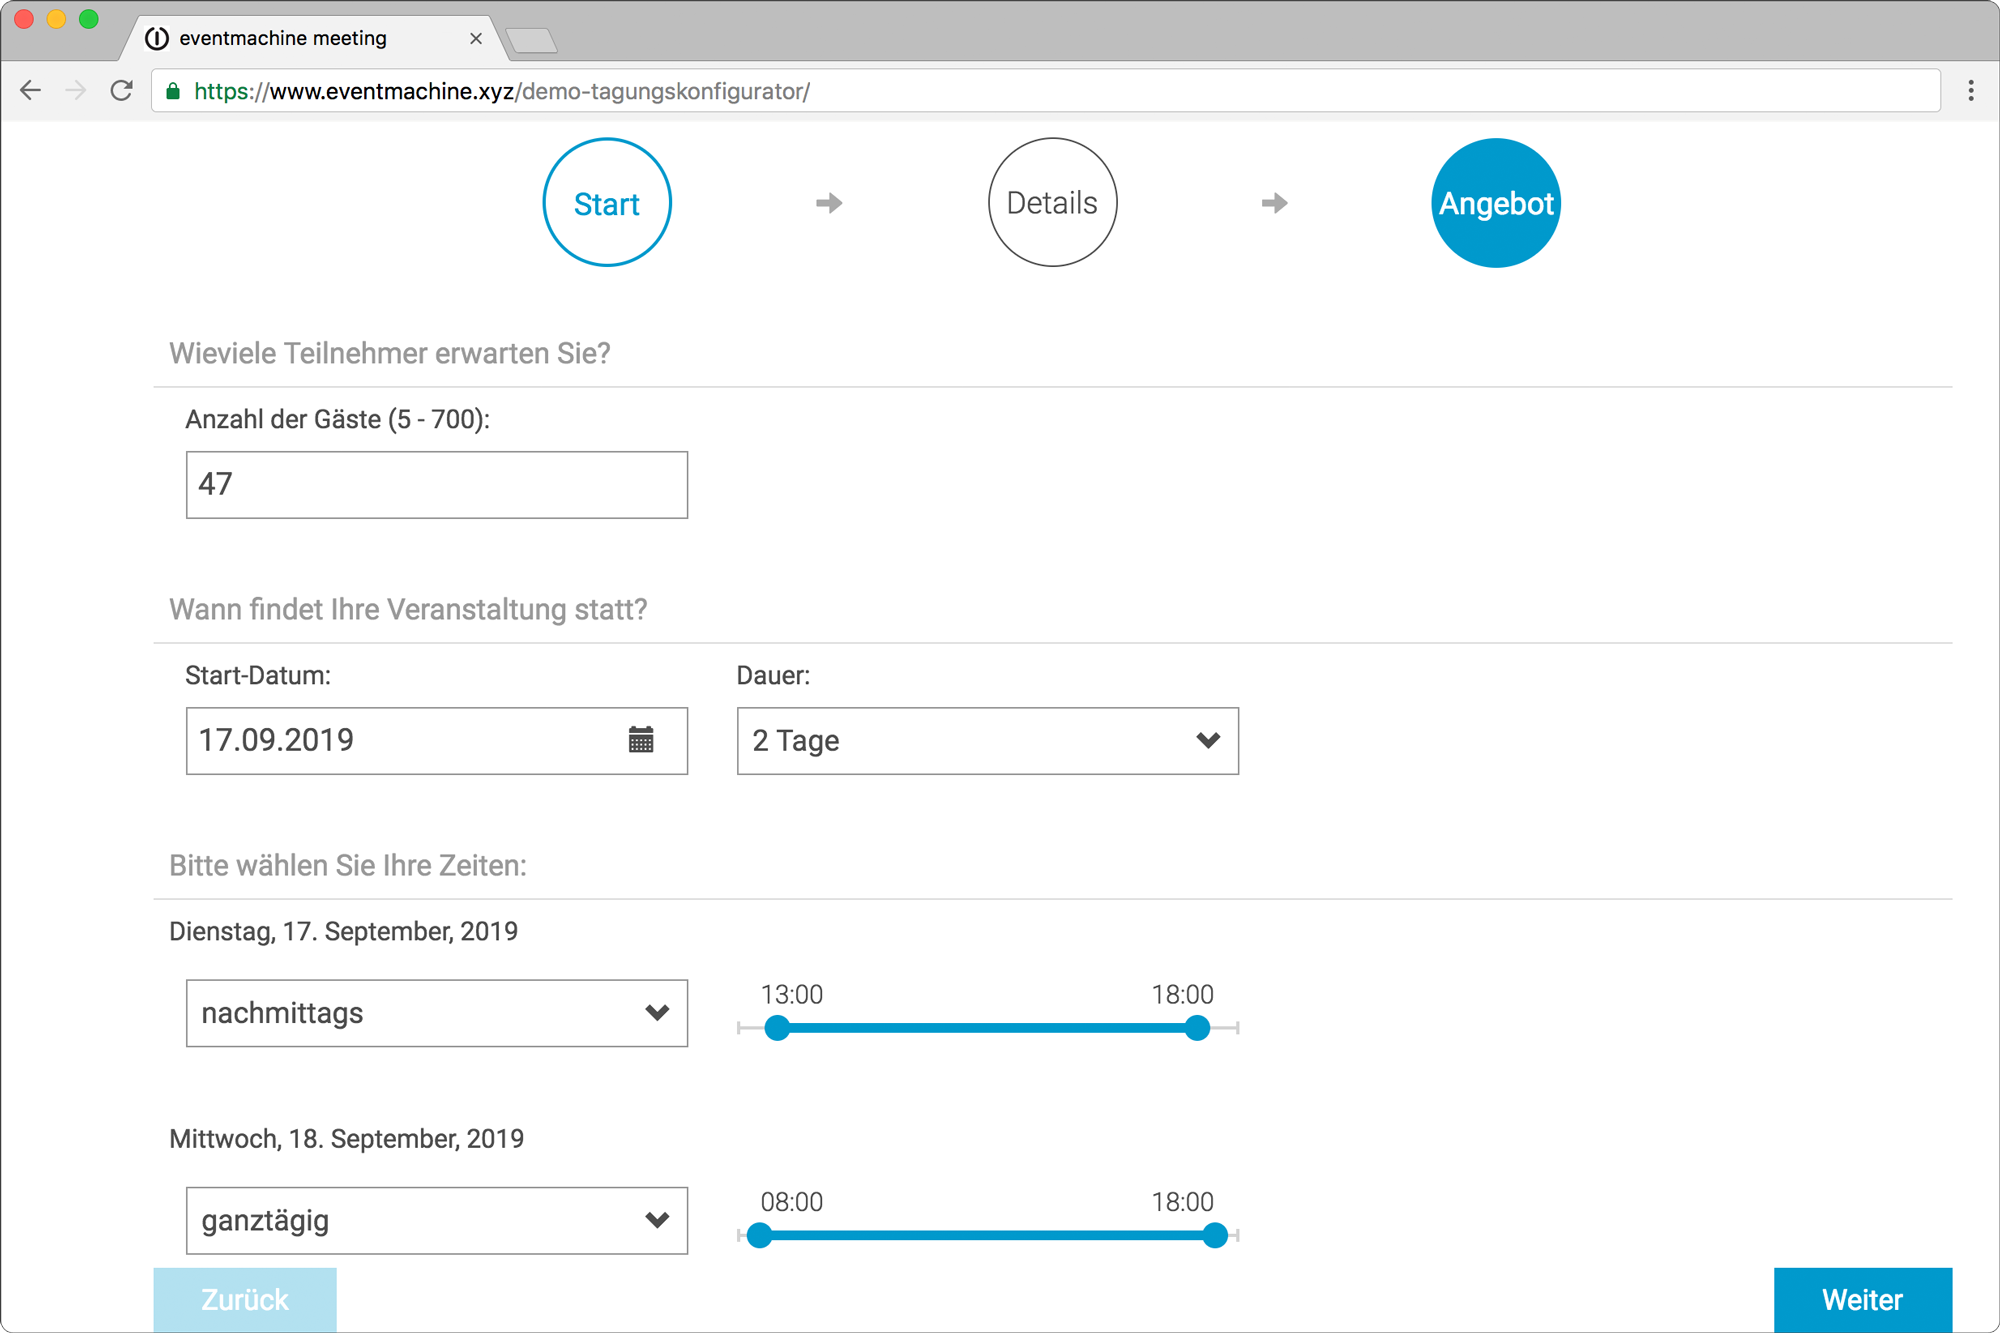Reload the page
The image size is (2000, 1333).
pos(121,90)
